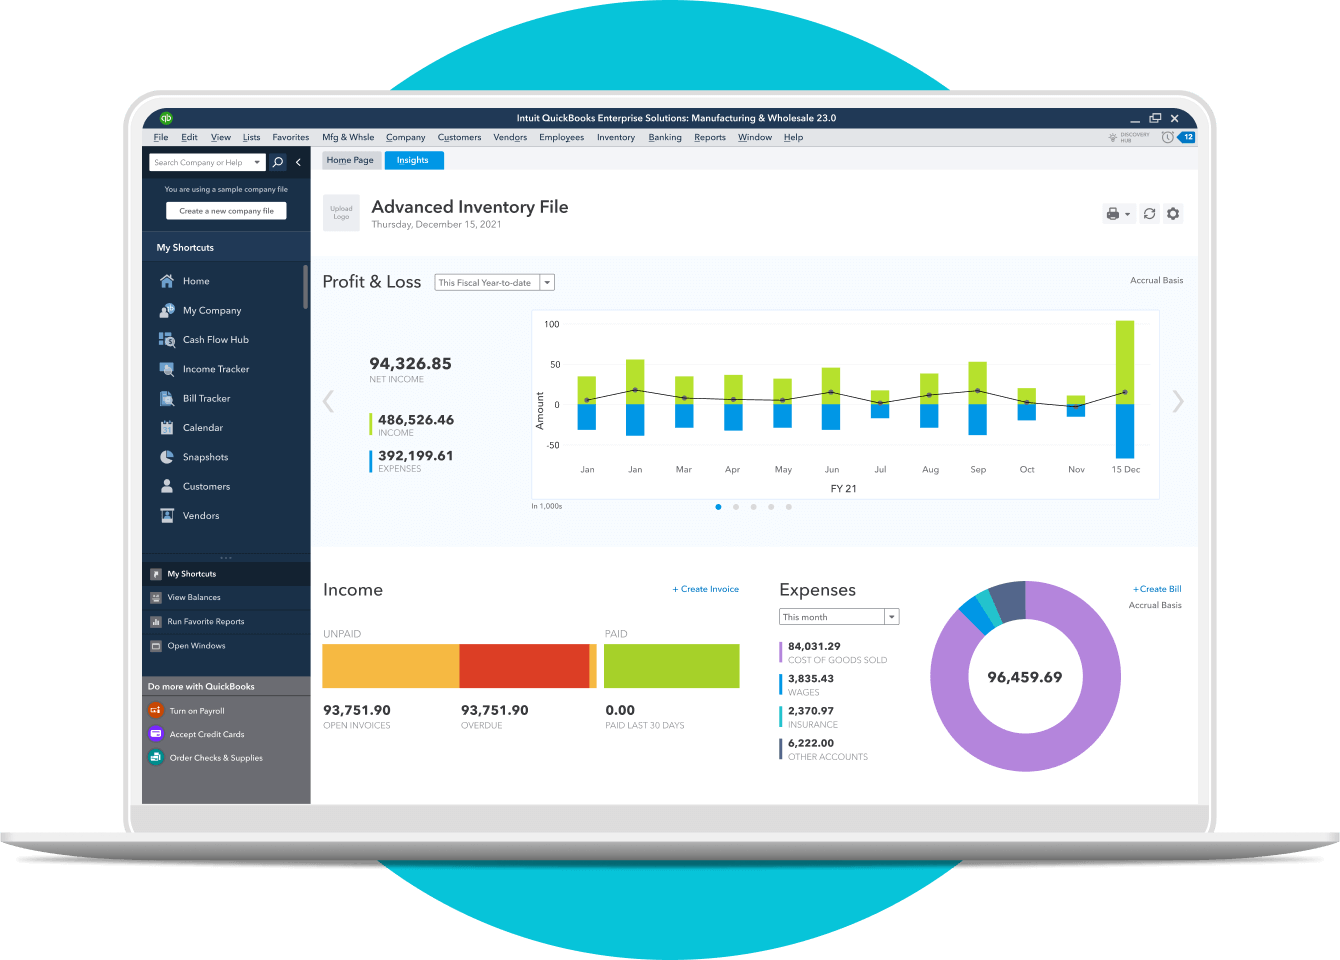Expand the search scope dropdown arrow
This screenshot has width=1340, height=960.
(x=257, y=162)
